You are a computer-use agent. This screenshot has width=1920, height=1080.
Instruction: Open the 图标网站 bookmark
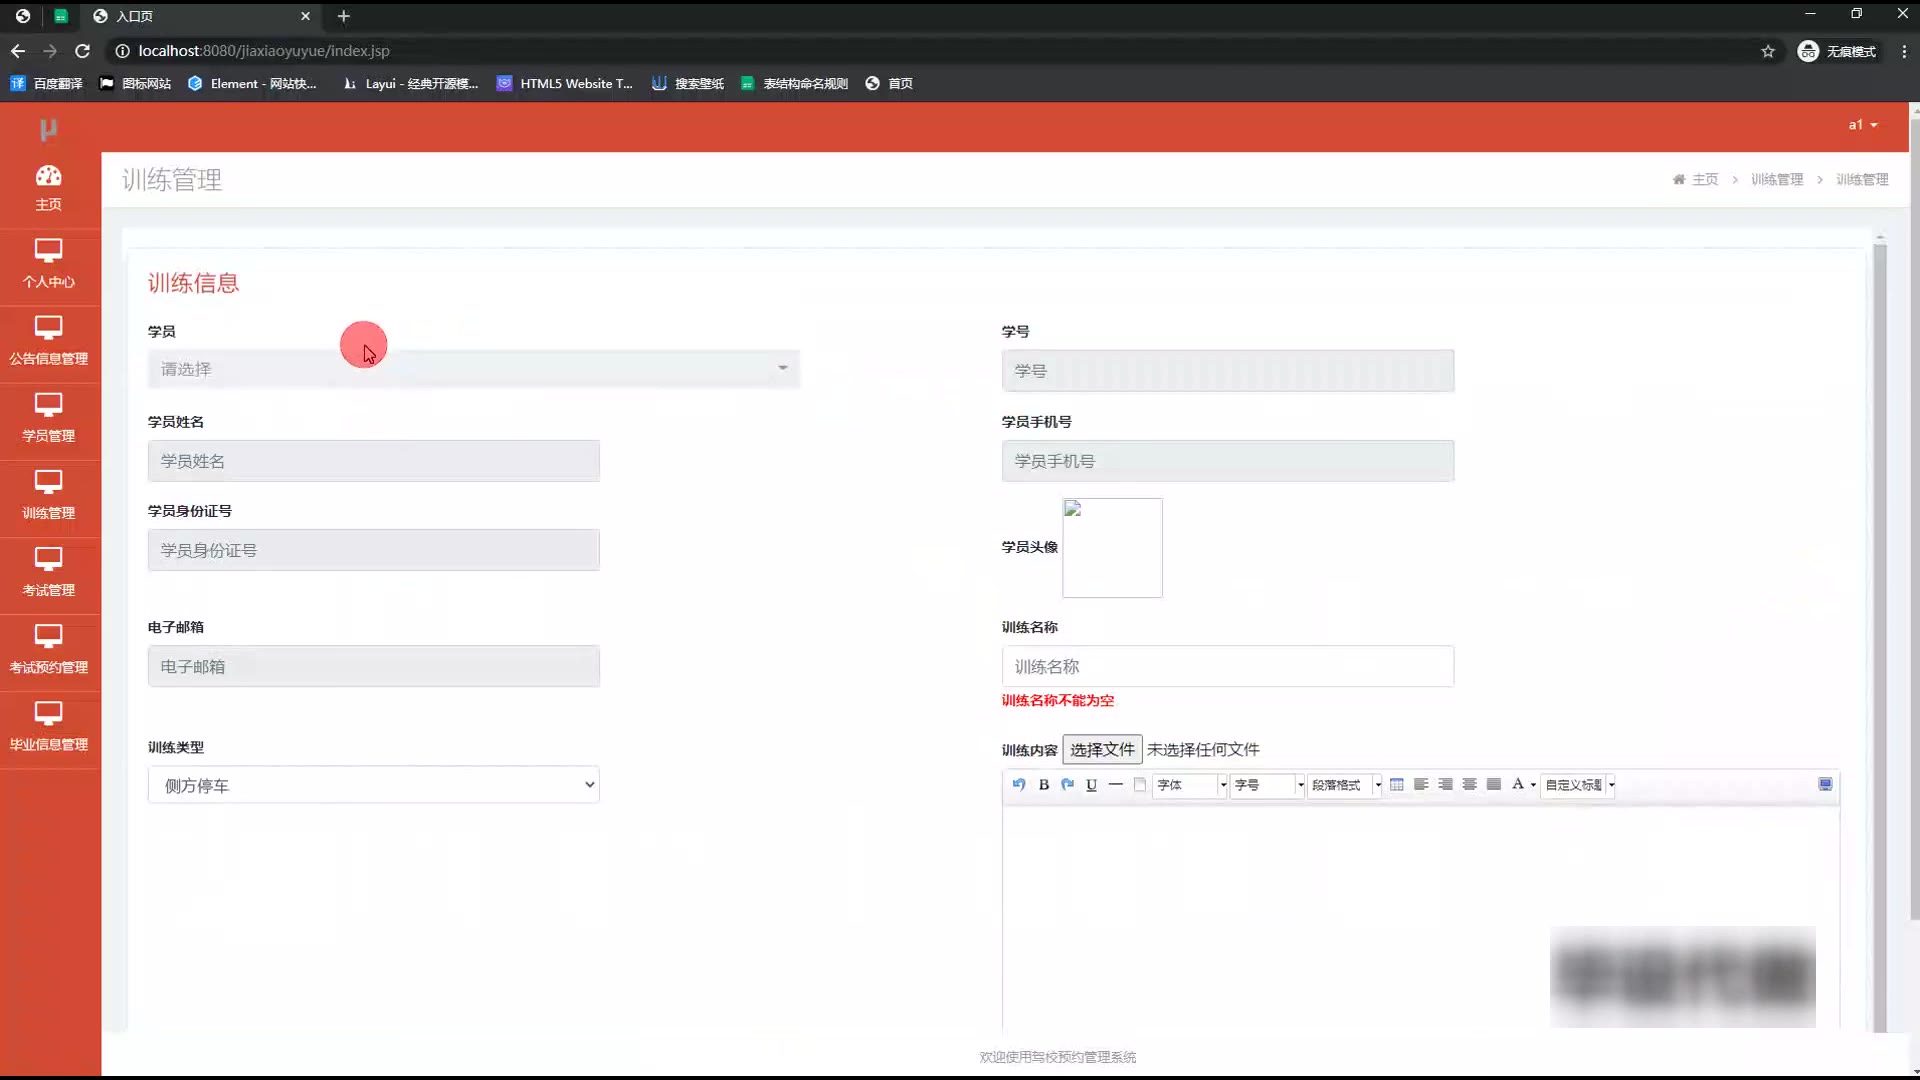(135, 84)
